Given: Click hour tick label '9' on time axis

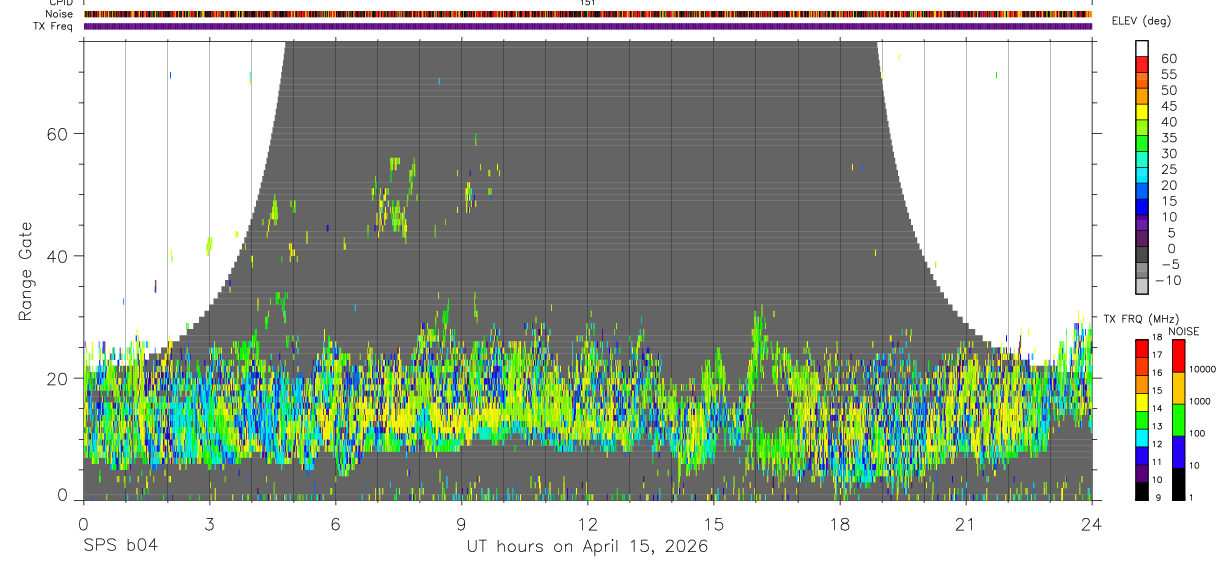Looking at the screenshot, I should pyautogui.click(x=461, y=524).
